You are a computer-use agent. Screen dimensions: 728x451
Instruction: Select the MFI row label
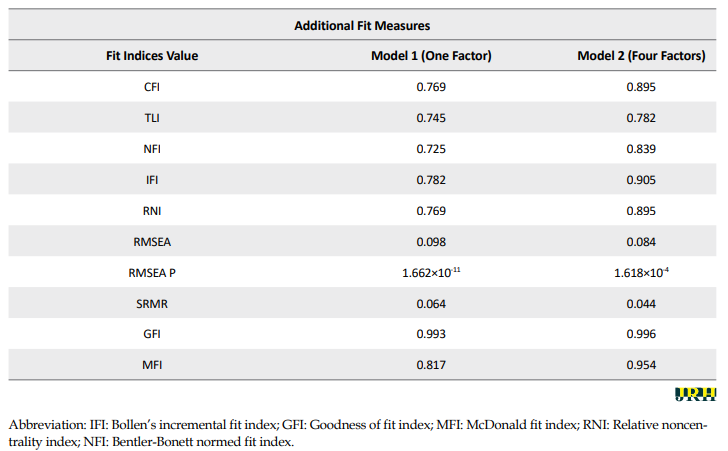pyautogui.click(x=152, y=365)
